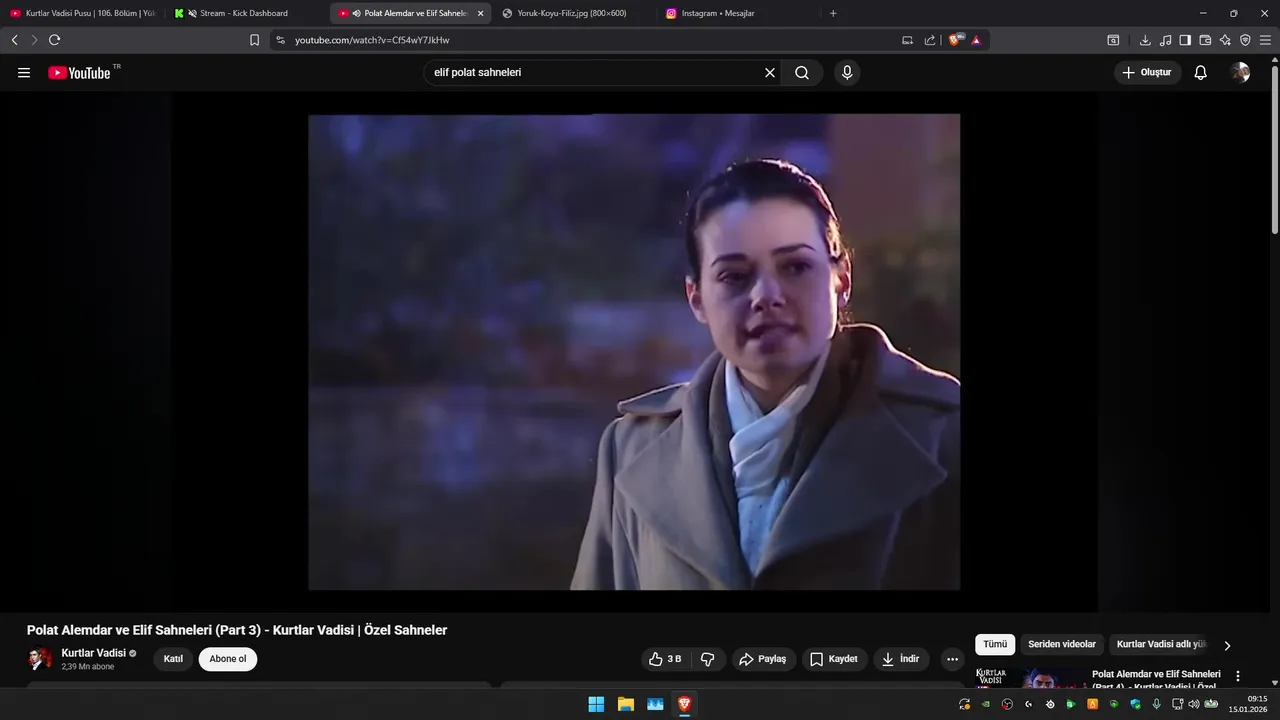
Task: Click the Brave icon in the taskbar
Action: pos(684,704)
